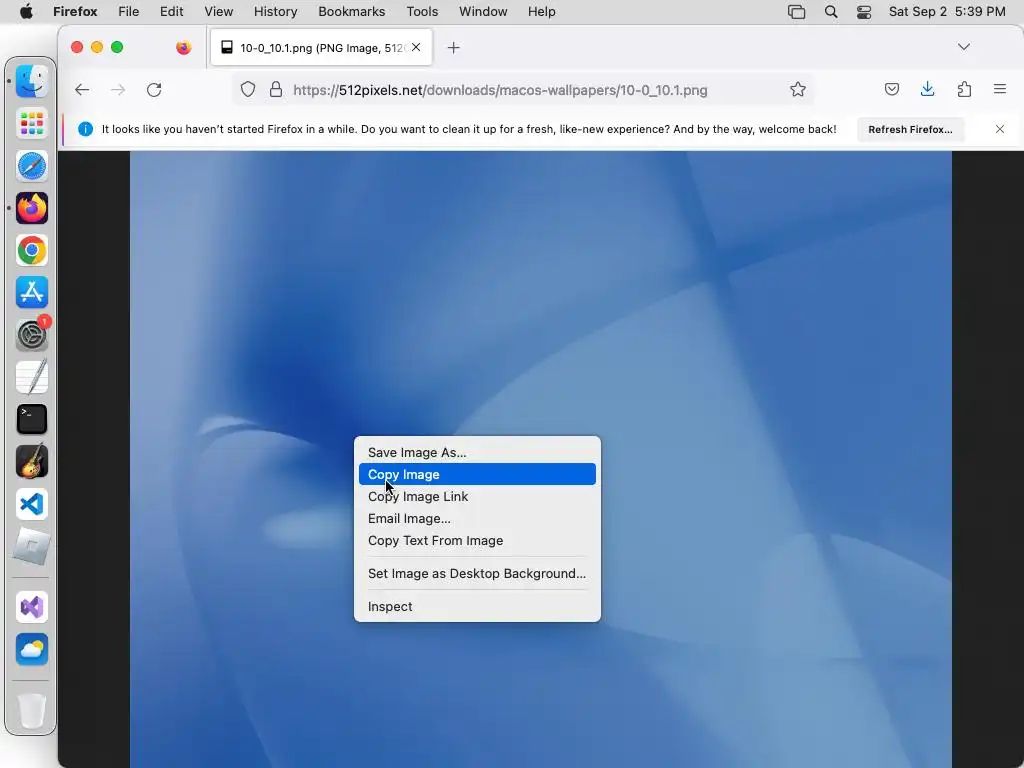This screenshot has width=1024, height=768.
Task: Open Launchpad from the Dock
Action: click(32, 123)
